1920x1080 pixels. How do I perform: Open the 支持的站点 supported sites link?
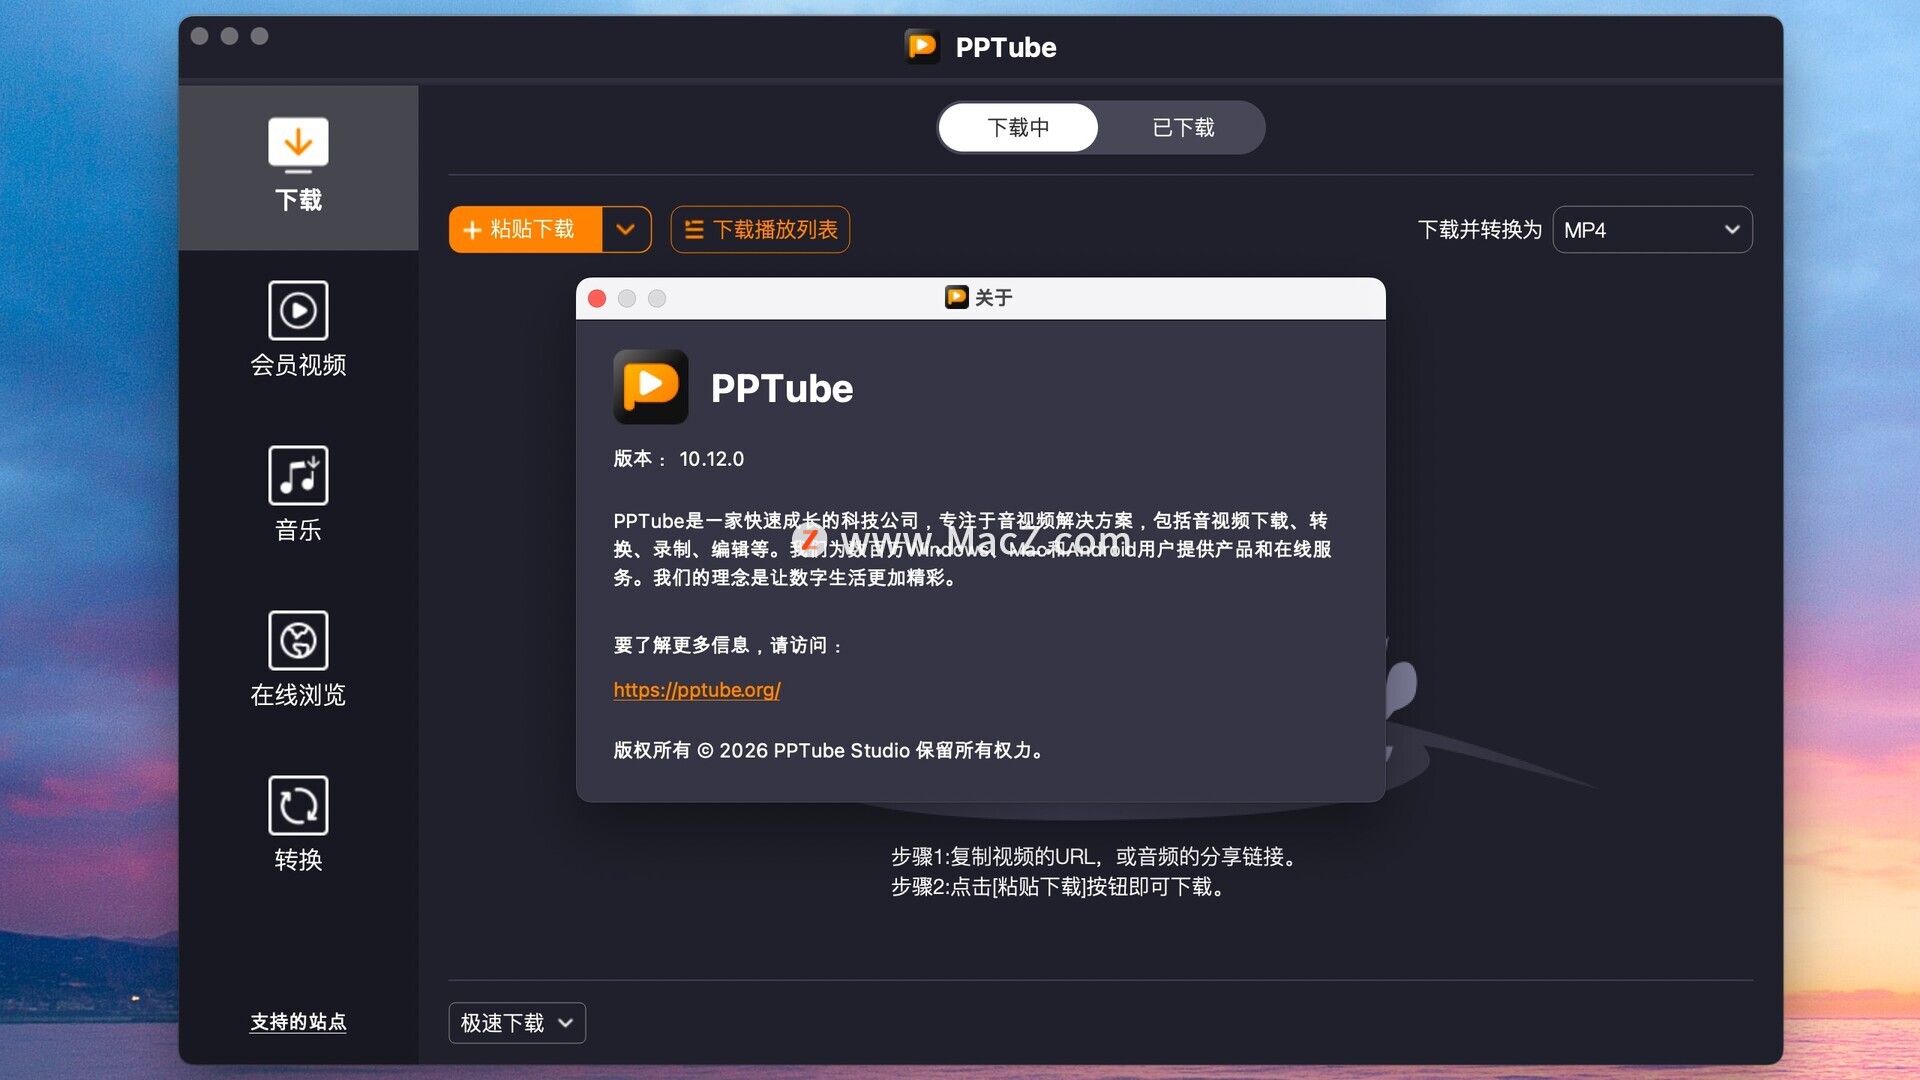[298, 1021]
